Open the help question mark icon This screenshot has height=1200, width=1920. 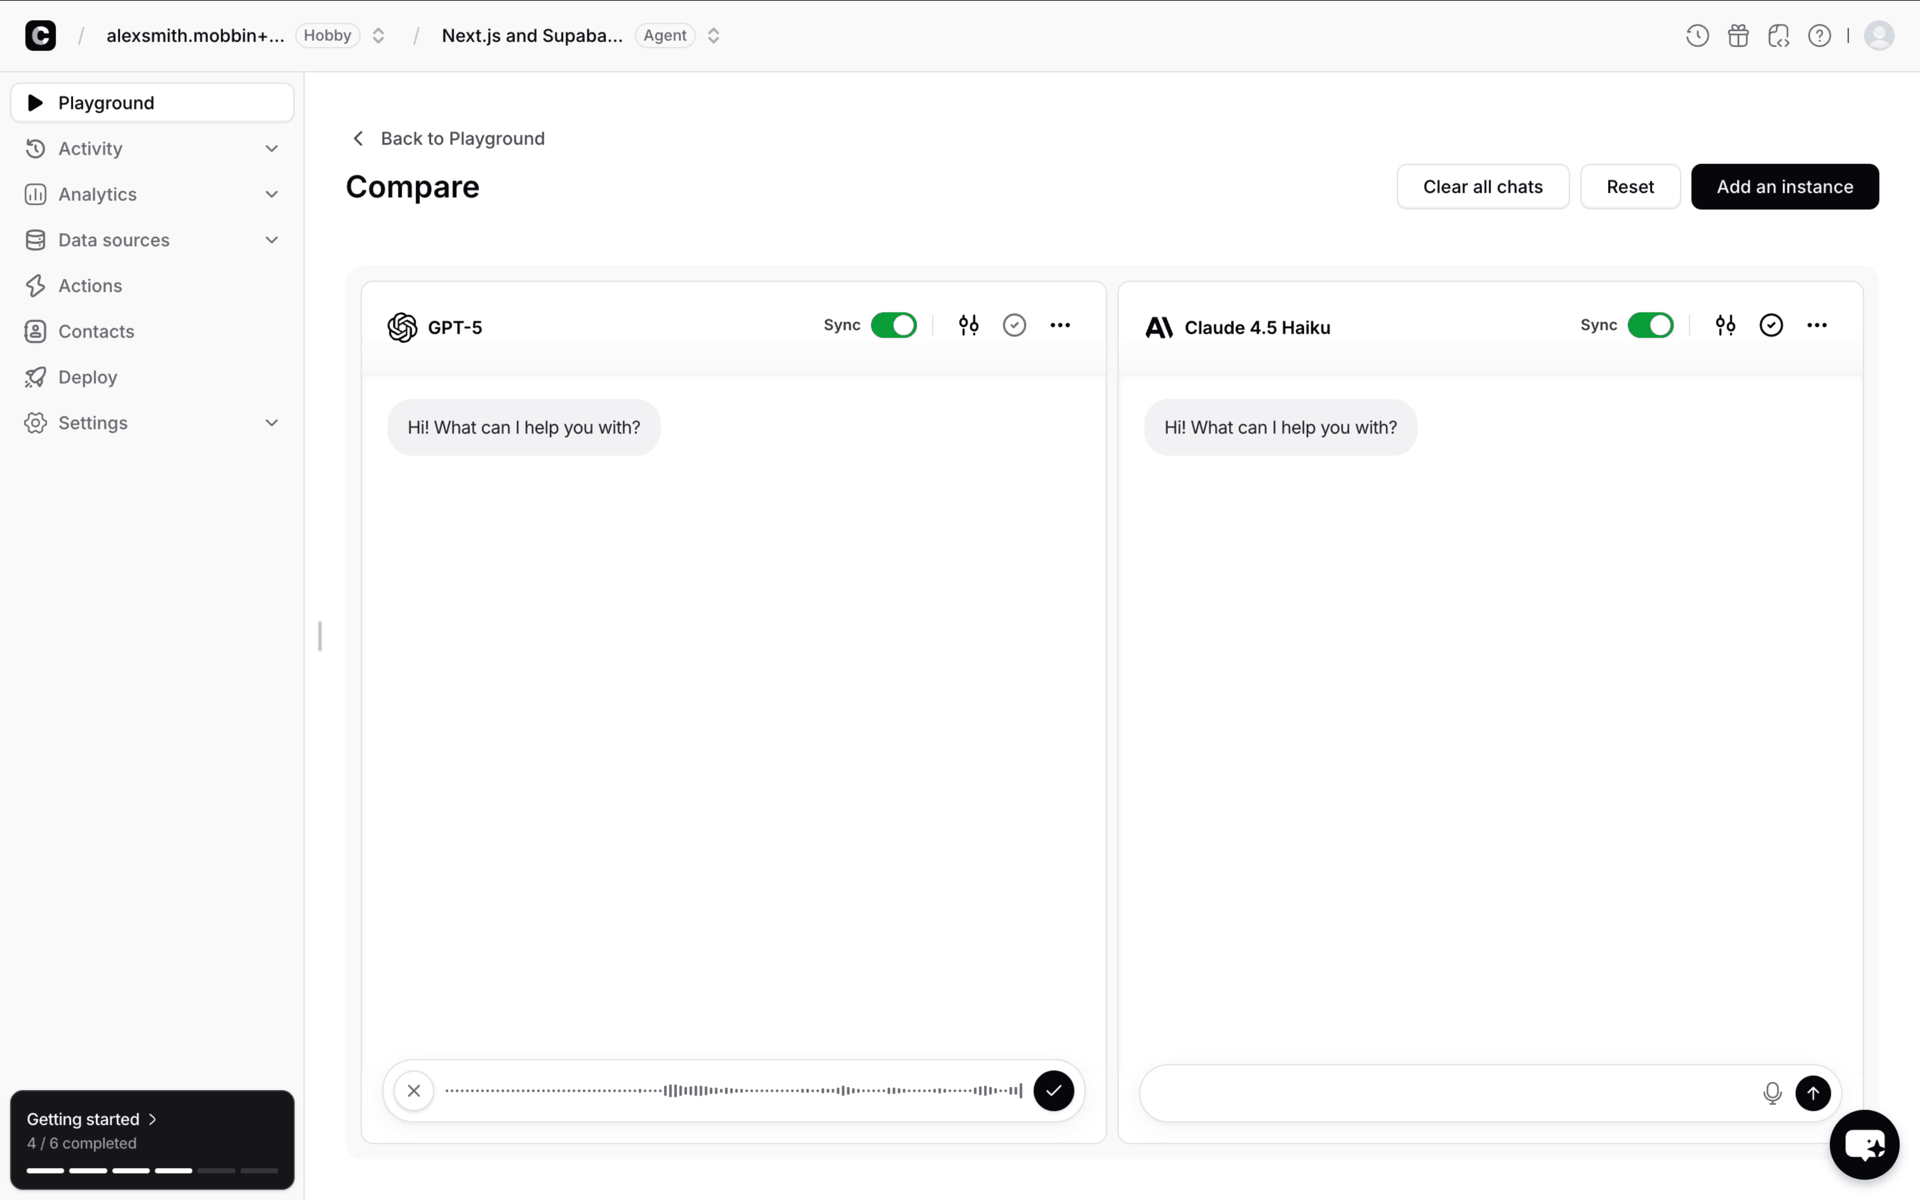pos(1820,36)
